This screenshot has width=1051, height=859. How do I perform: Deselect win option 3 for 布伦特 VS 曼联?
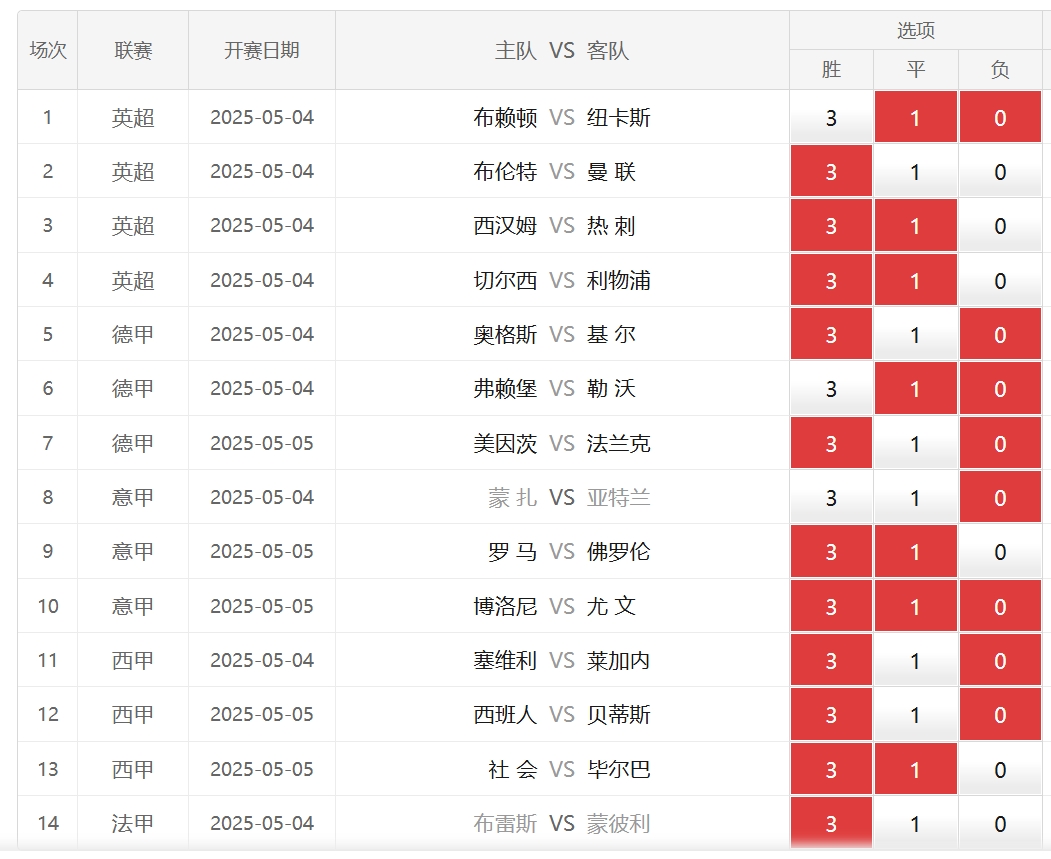(831, 172)
